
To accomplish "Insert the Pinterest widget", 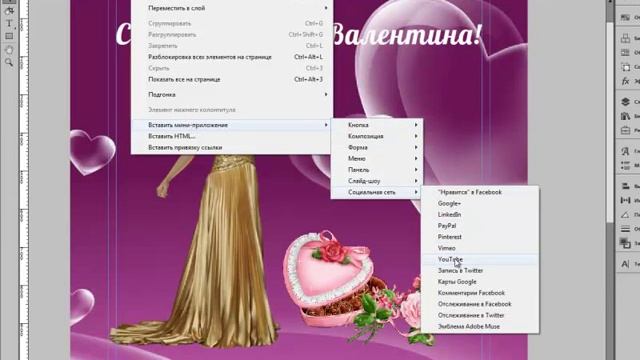I will (480, 237).
